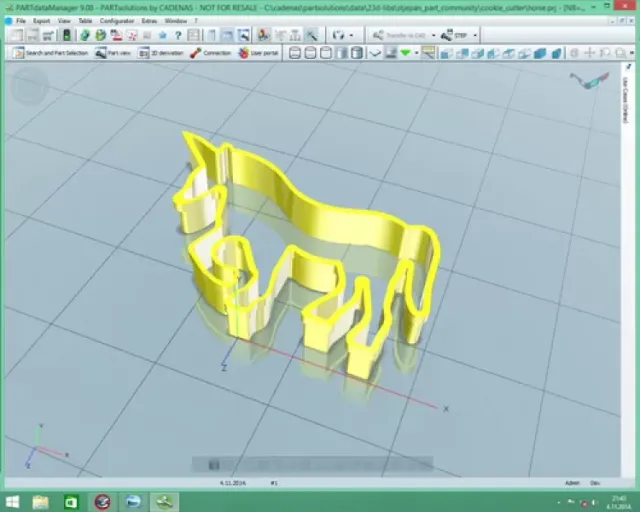Click the blue star favorites icon

[162, 36]
